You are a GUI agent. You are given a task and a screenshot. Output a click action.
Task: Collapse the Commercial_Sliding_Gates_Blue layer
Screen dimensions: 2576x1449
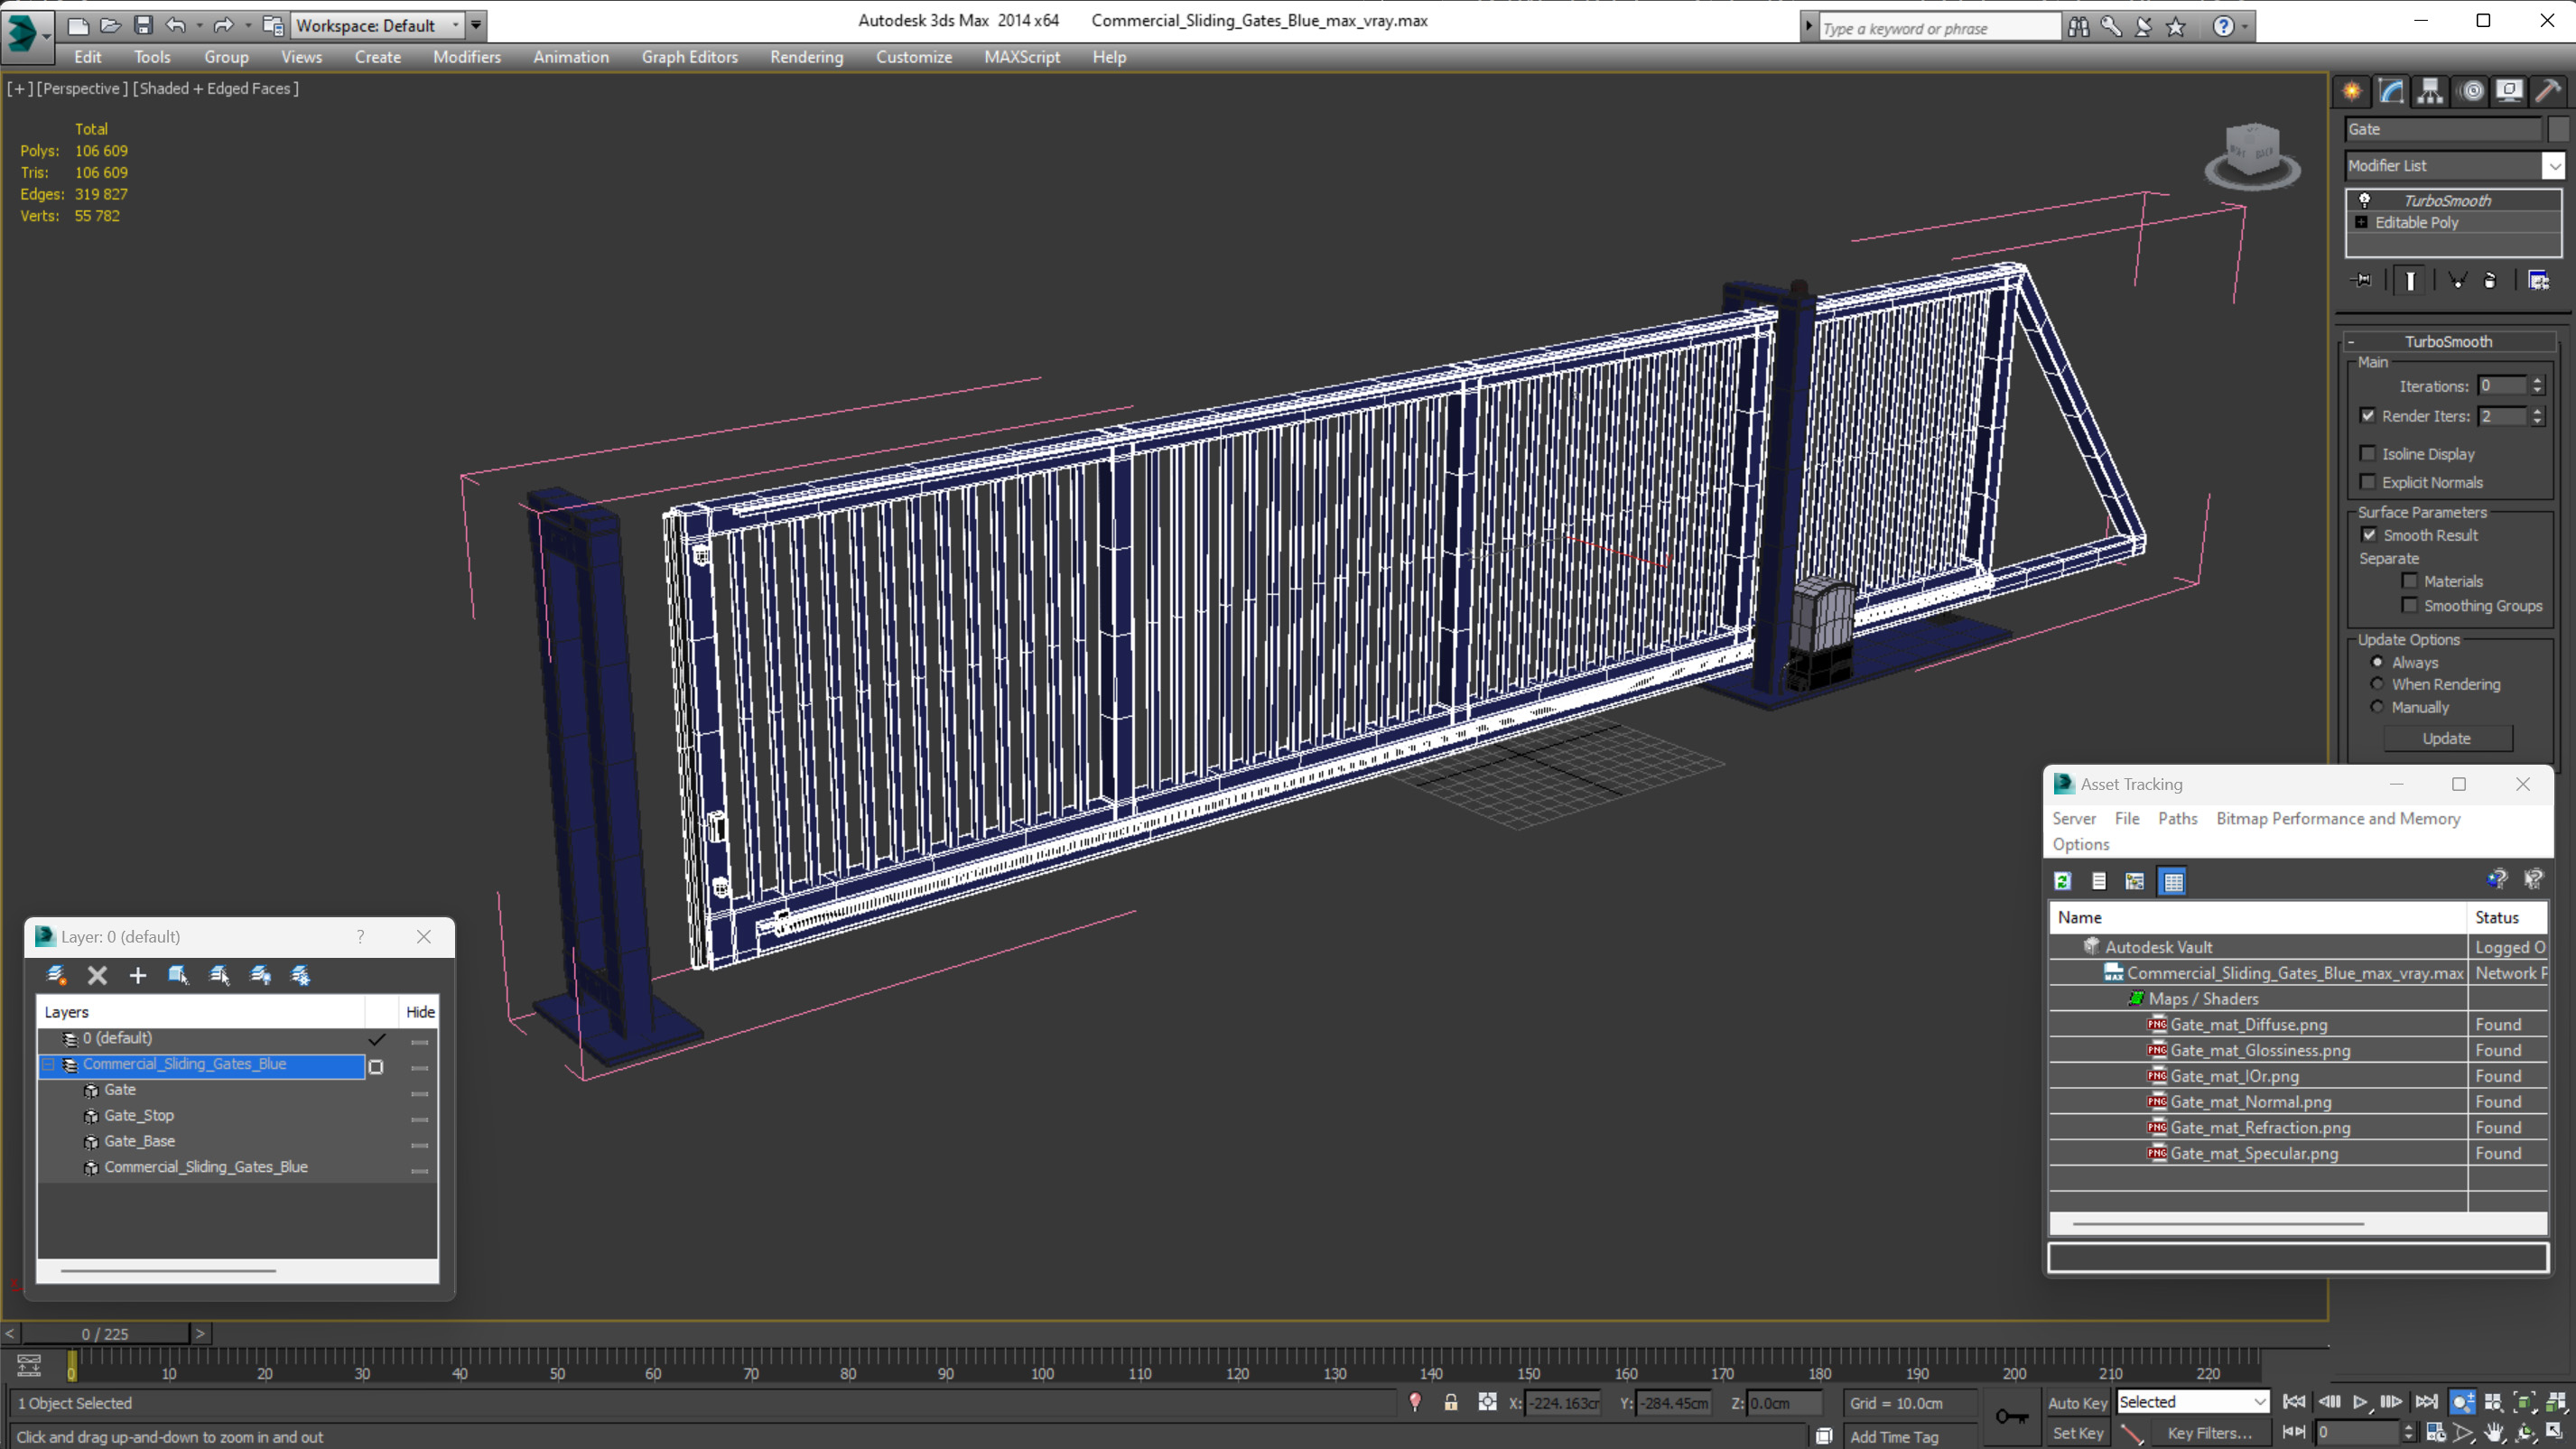tap(48, 1064)
